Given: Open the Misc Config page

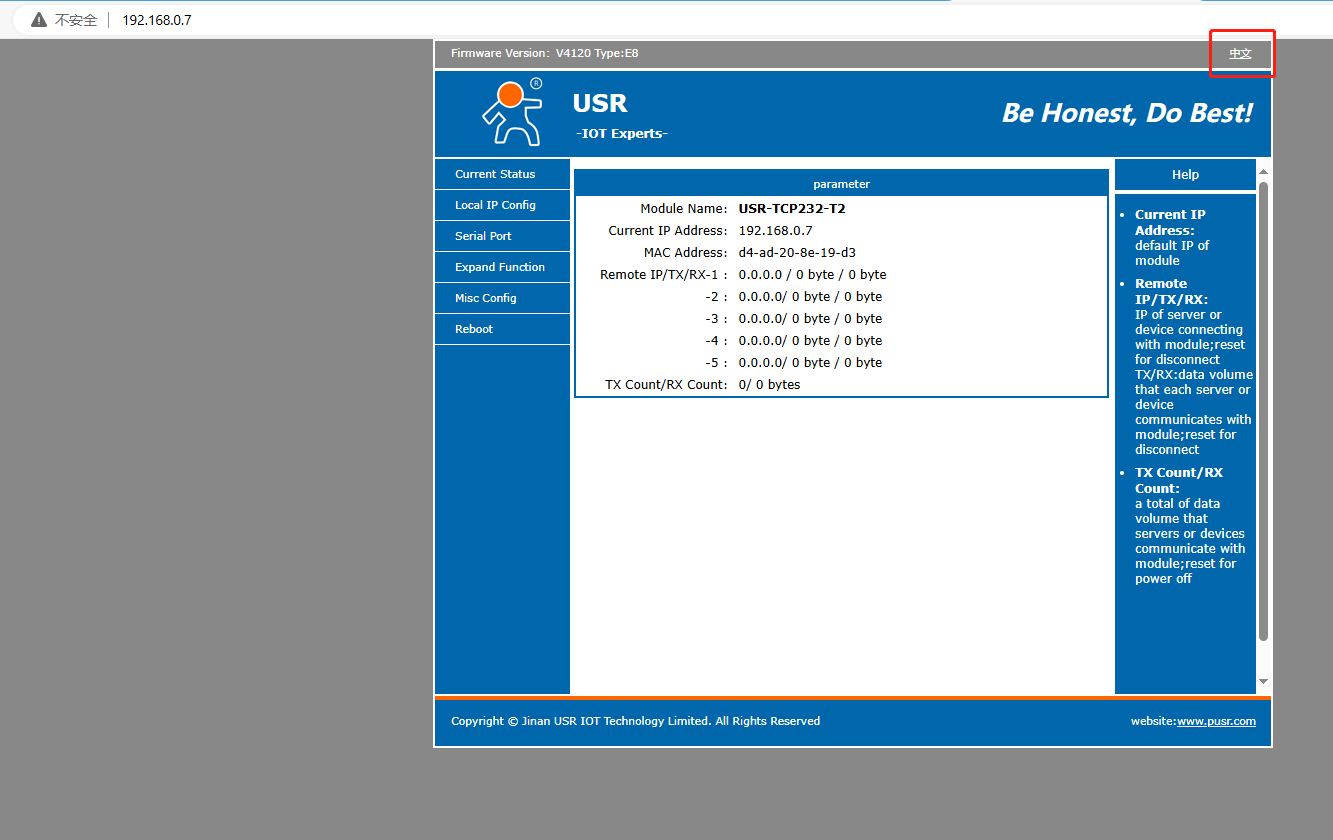Looking at the screenshot, I should pos(486,298).
